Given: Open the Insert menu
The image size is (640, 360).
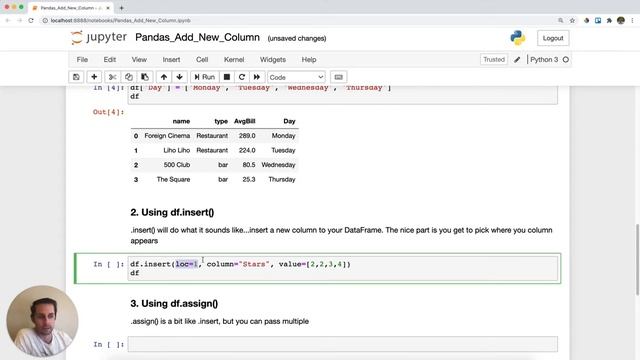Looking at the screenshot, I should (x=171, y=60).
